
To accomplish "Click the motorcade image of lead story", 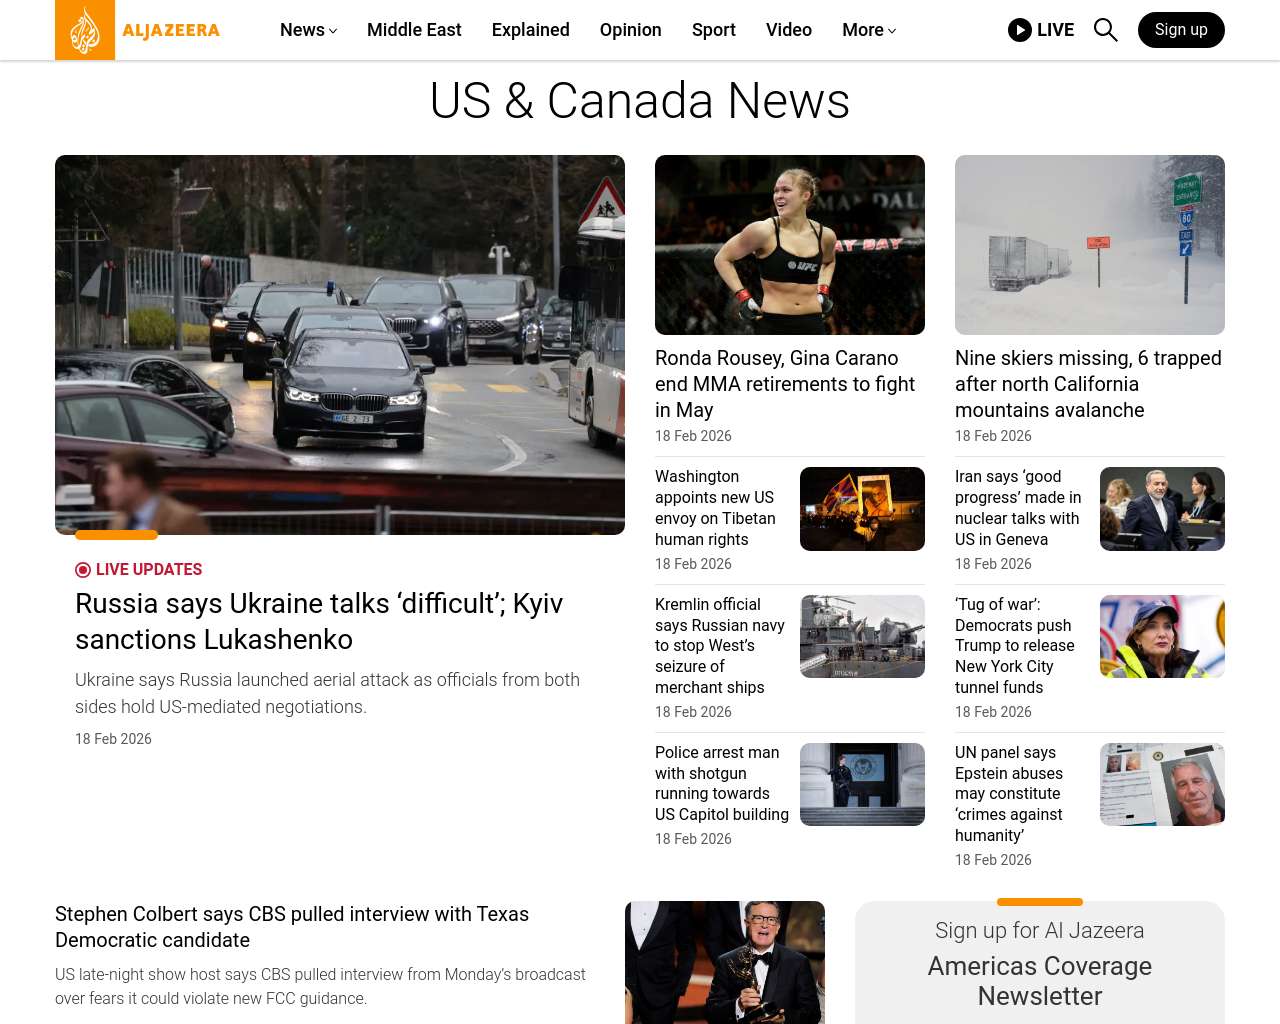I will pos(340,345).
